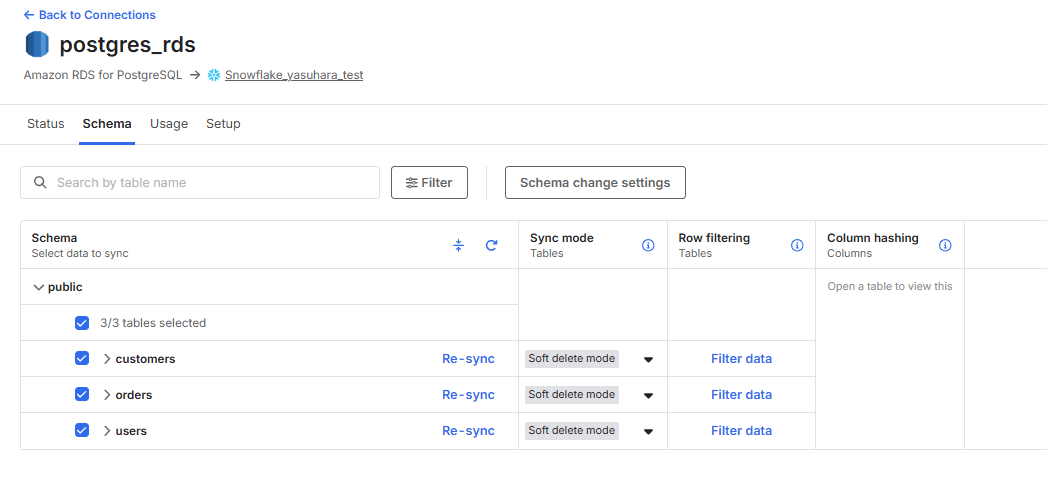This screenshot has width=1047, height=494.
Task: Click the search magnifier icon
Action: pos(40,183)
